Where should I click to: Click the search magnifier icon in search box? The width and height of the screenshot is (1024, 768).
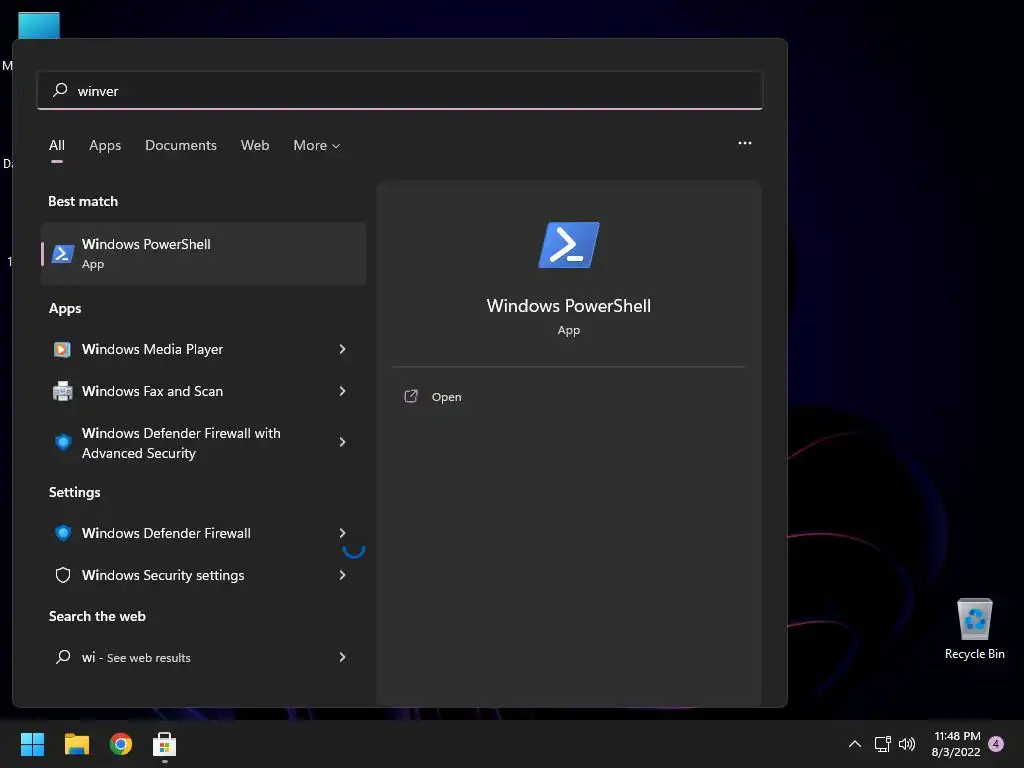coord(60,90)
